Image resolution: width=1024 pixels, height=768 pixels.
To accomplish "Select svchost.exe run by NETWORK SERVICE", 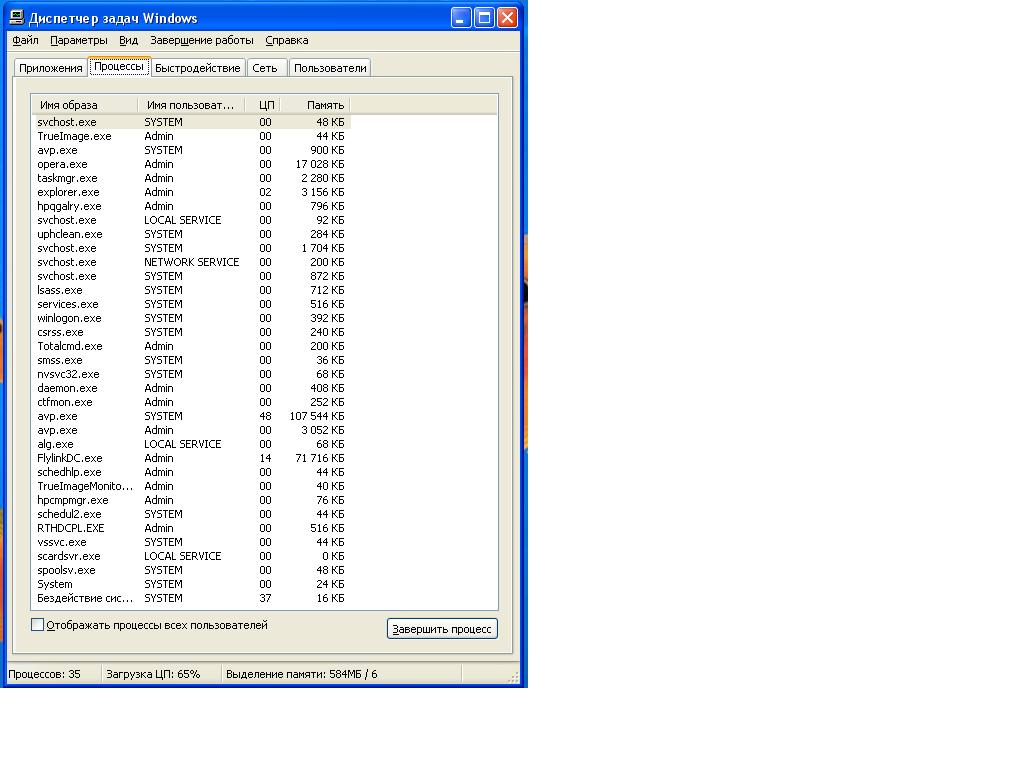I will tap(191, 263).
